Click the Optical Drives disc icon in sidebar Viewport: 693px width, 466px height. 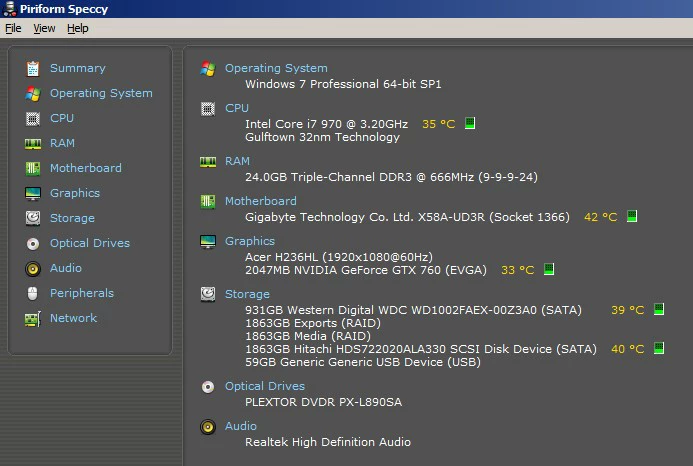point(33,244)
